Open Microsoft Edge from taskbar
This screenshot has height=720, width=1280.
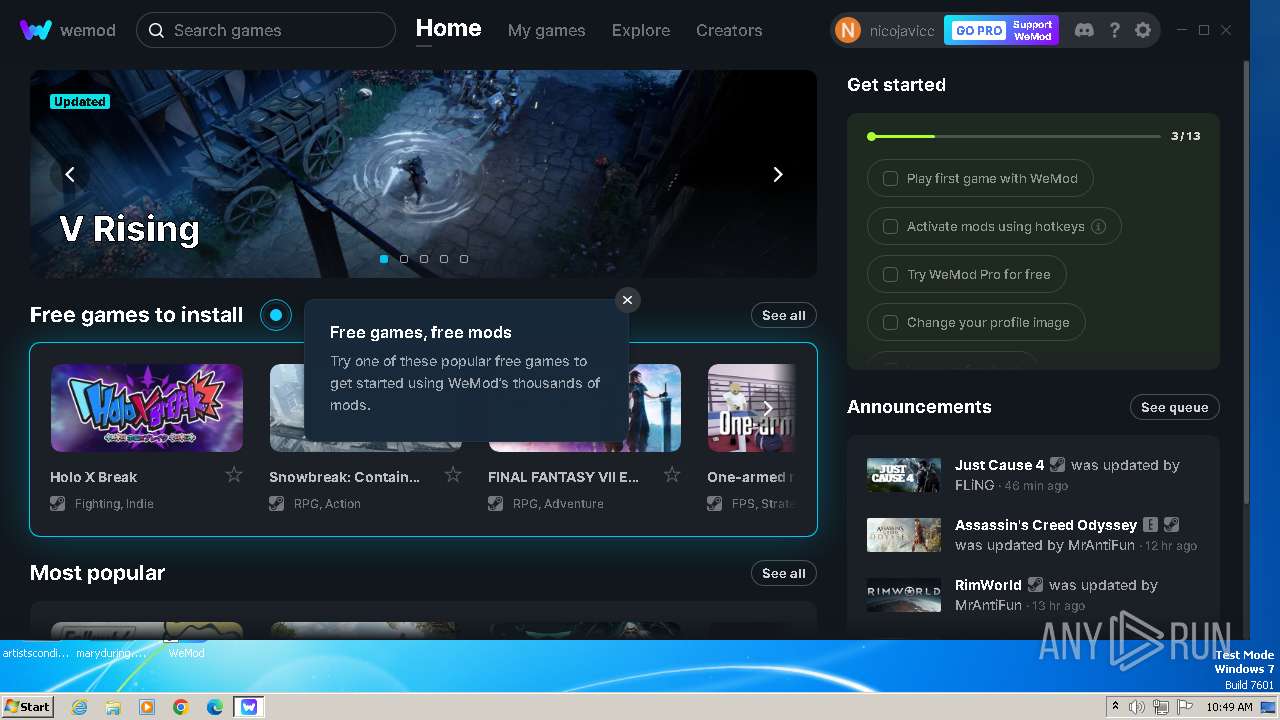coord(215,707)
